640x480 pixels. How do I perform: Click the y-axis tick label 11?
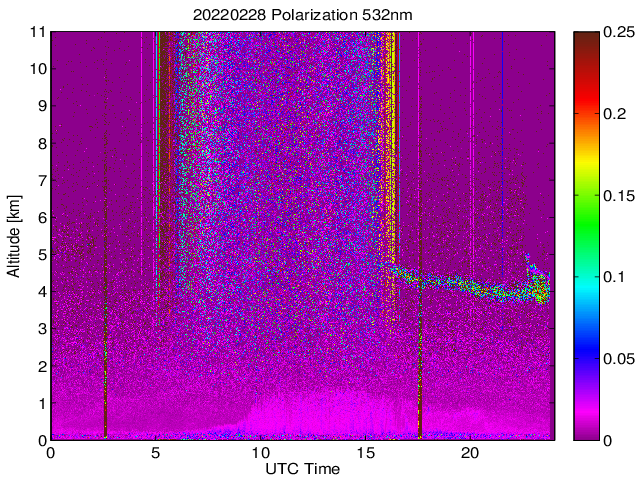37,32
